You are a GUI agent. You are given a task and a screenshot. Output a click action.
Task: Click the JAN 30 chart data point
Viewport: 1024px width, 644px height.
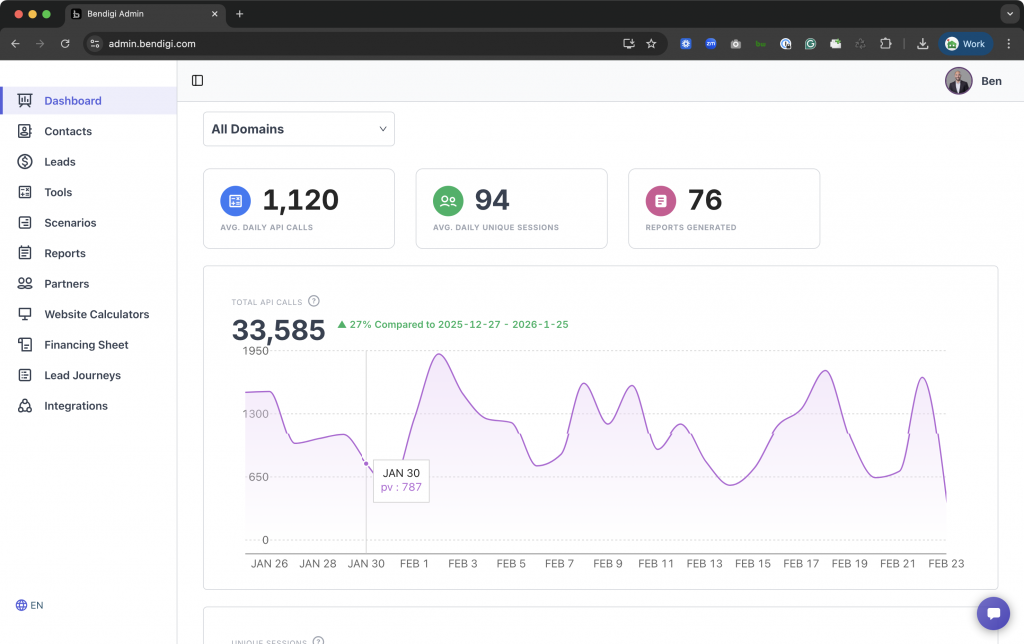coord(366,463)
